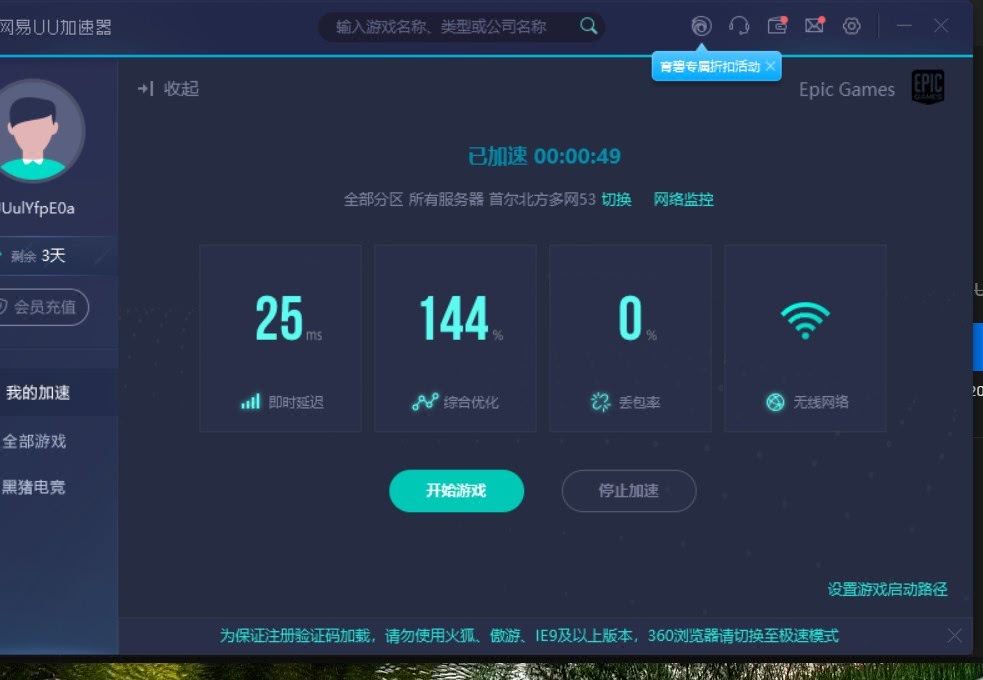Open the 网络监控 link
Viewport: 983px width, 680px height.
[x=683, y=199]
